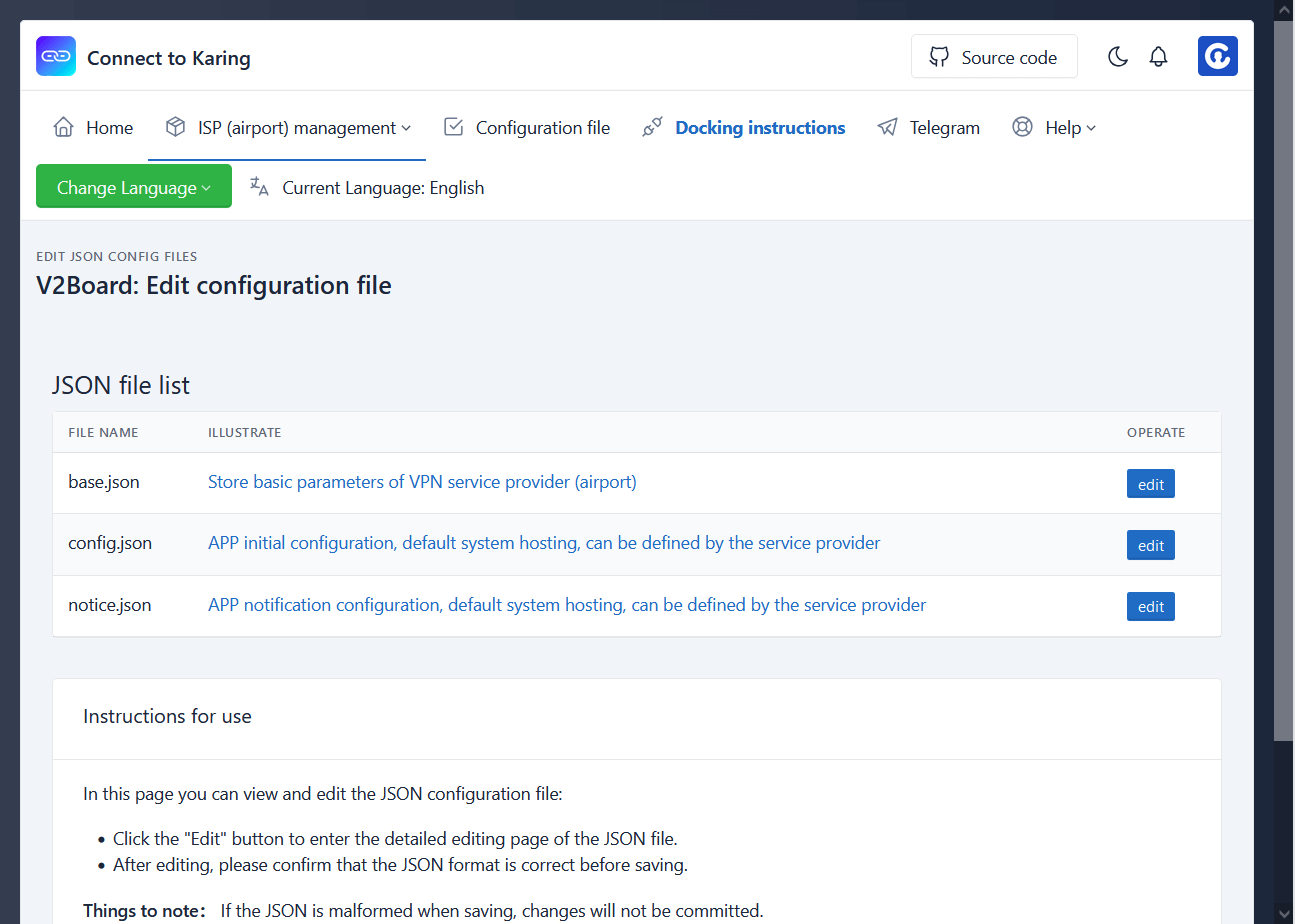Open the Configuration file tab

(x=542, y=128)
